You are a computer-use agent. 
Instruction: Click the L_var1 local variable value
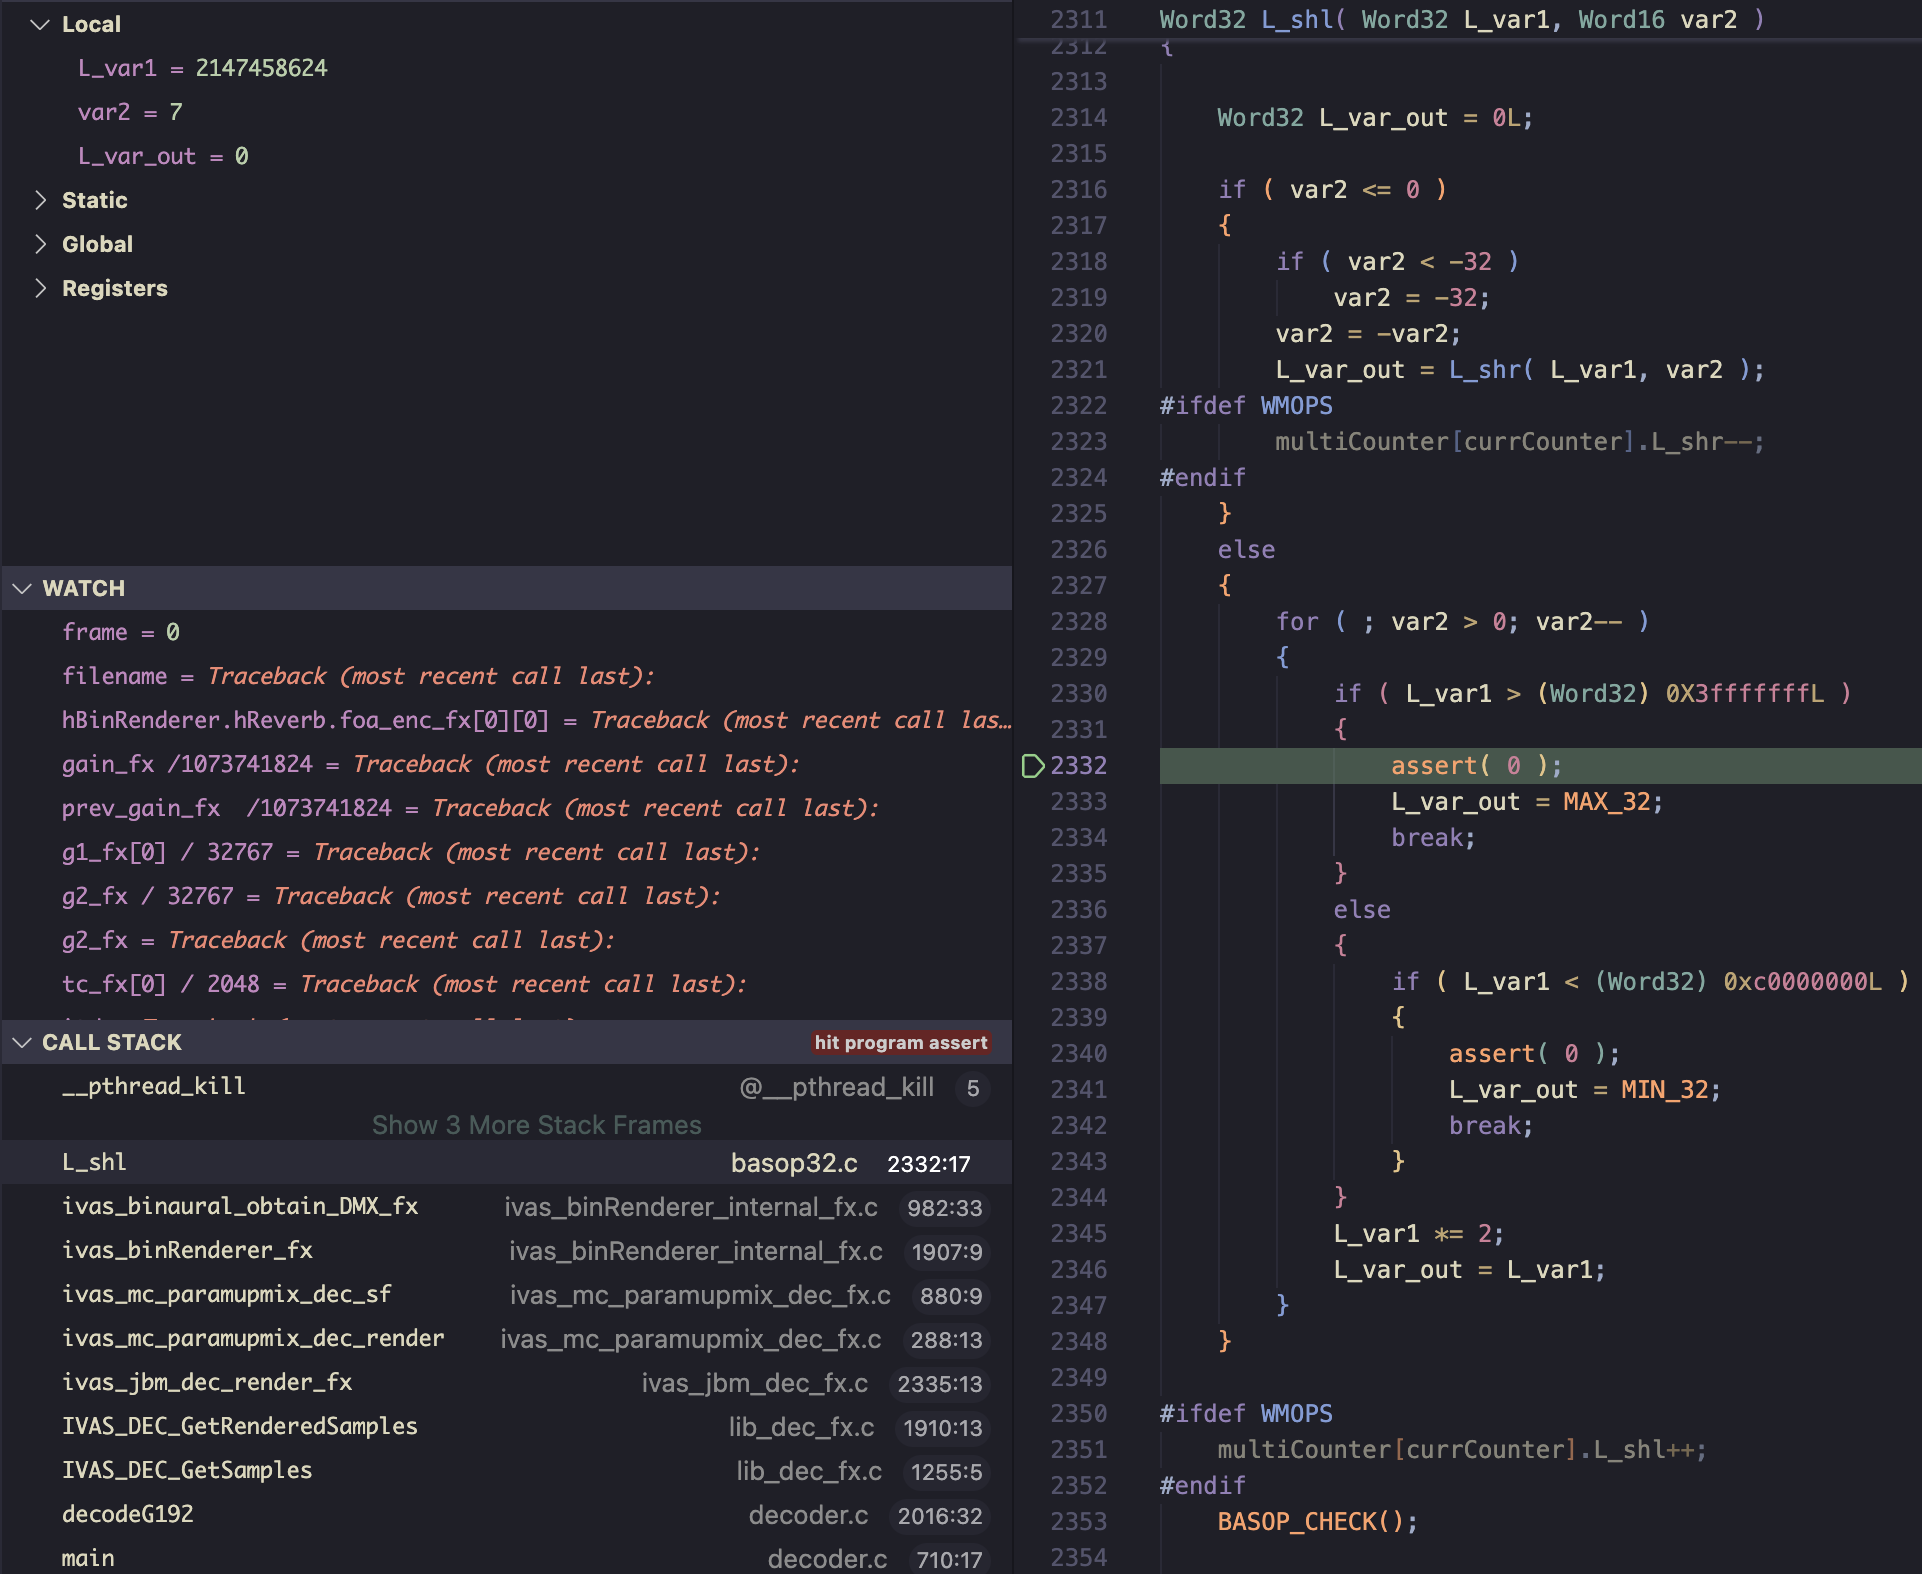261,68
